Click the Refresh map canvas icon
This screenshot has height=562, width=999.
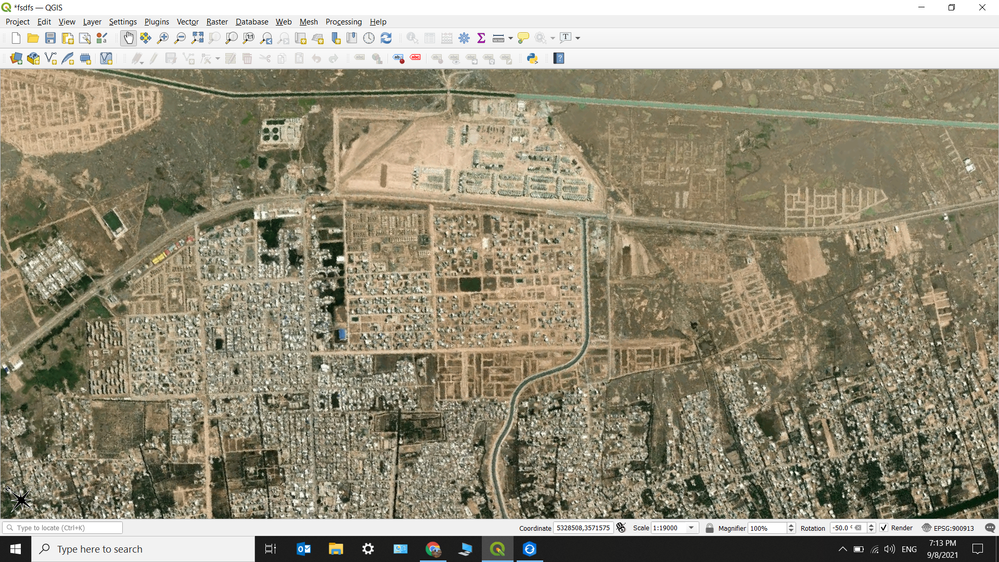point(386,38)
